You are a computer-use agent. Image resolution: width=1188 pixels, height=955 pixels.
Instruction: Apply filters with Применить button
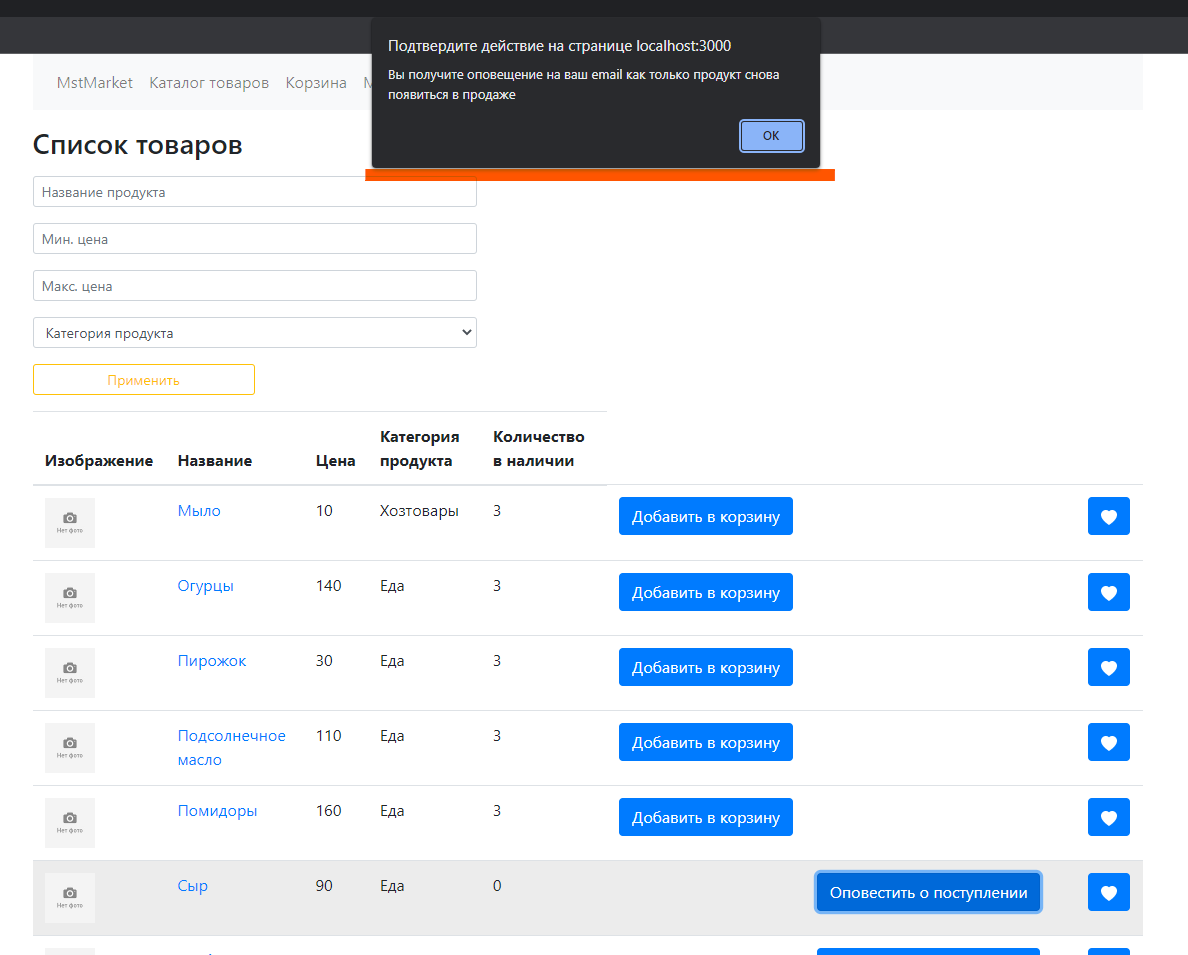[144, 380]
